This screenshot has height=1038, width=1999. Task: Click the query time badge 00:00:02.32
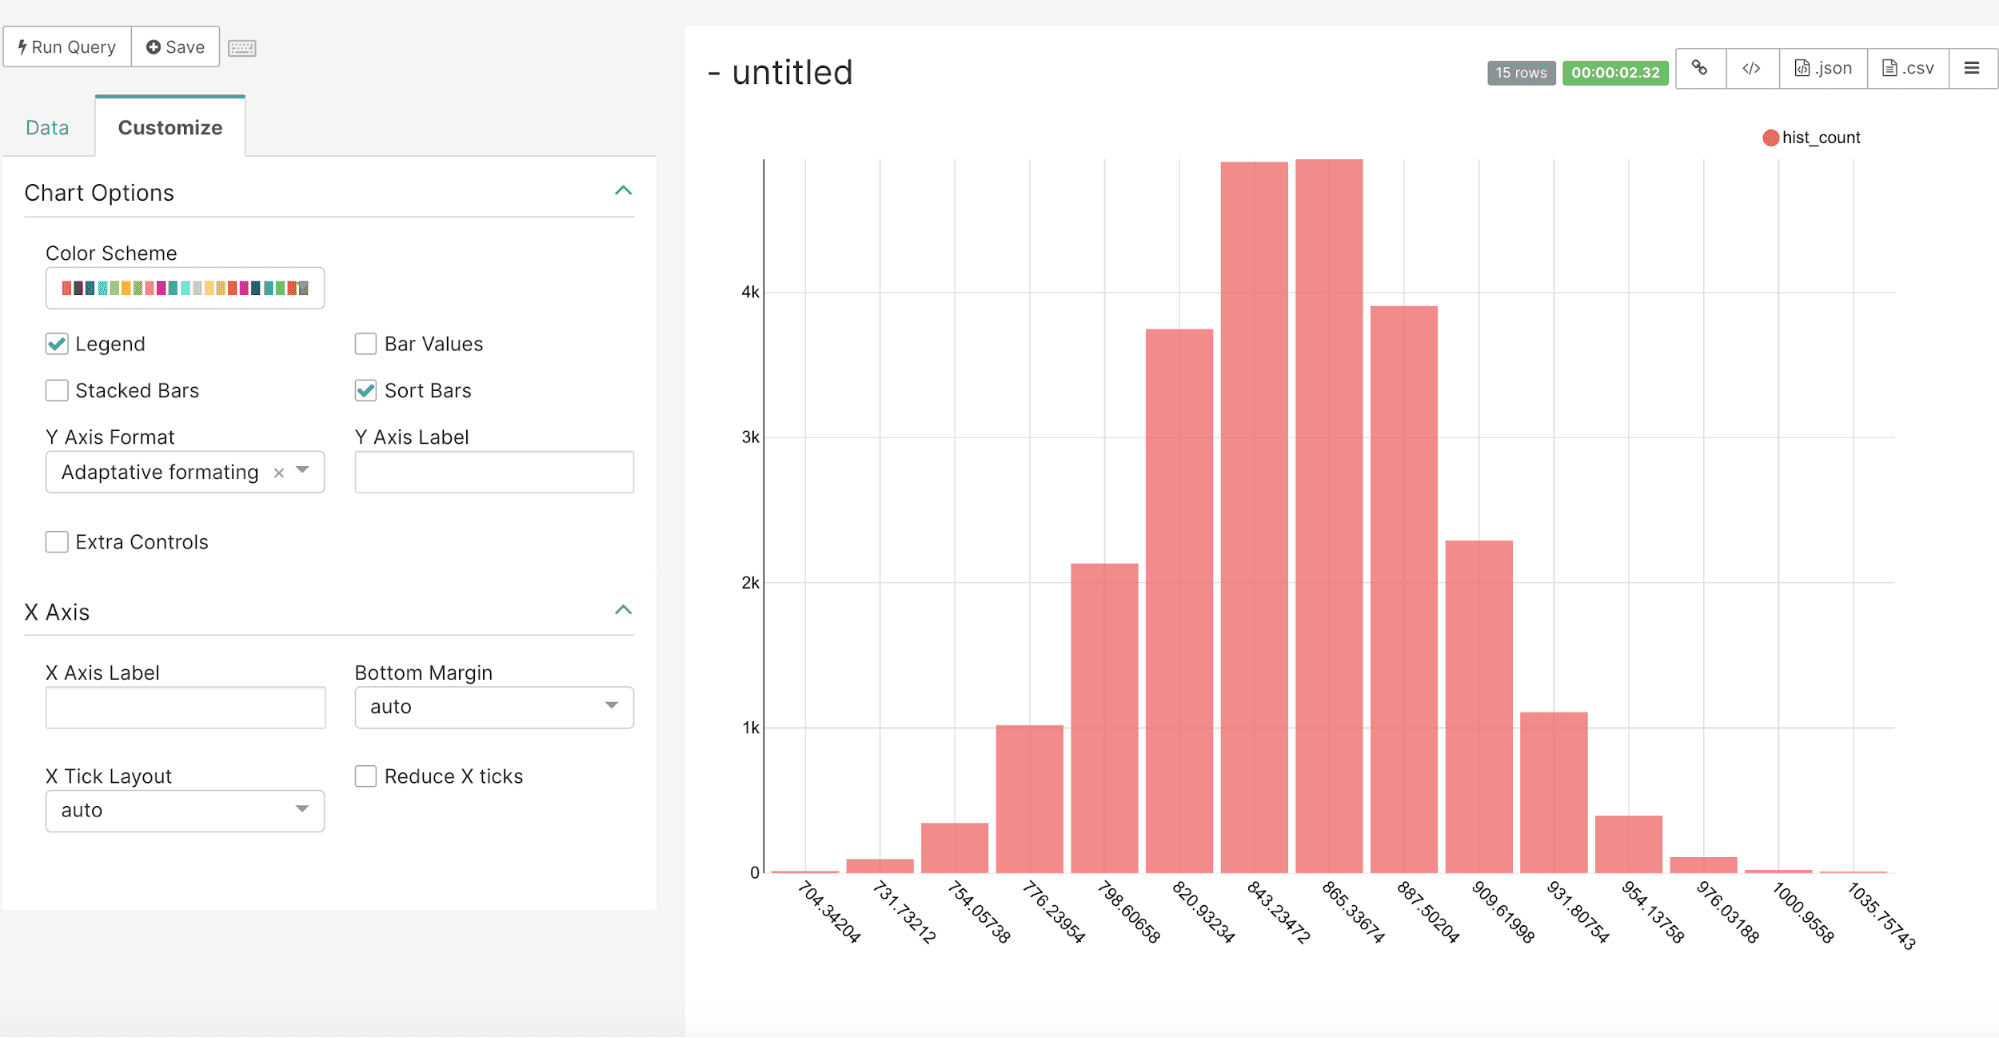point(1615,72)
